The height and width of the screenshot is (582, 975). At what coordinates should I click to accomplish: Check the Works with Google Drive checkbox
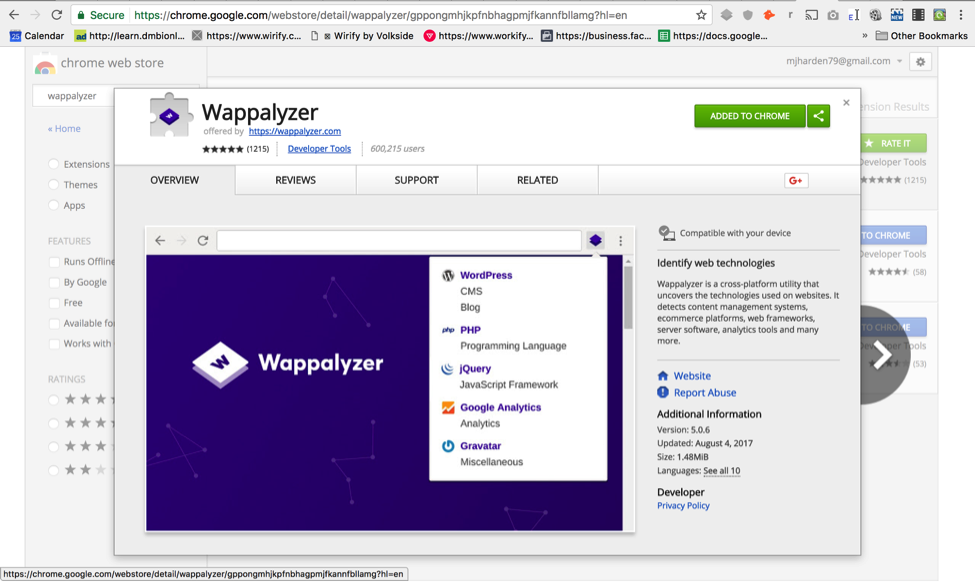(54, 344)
